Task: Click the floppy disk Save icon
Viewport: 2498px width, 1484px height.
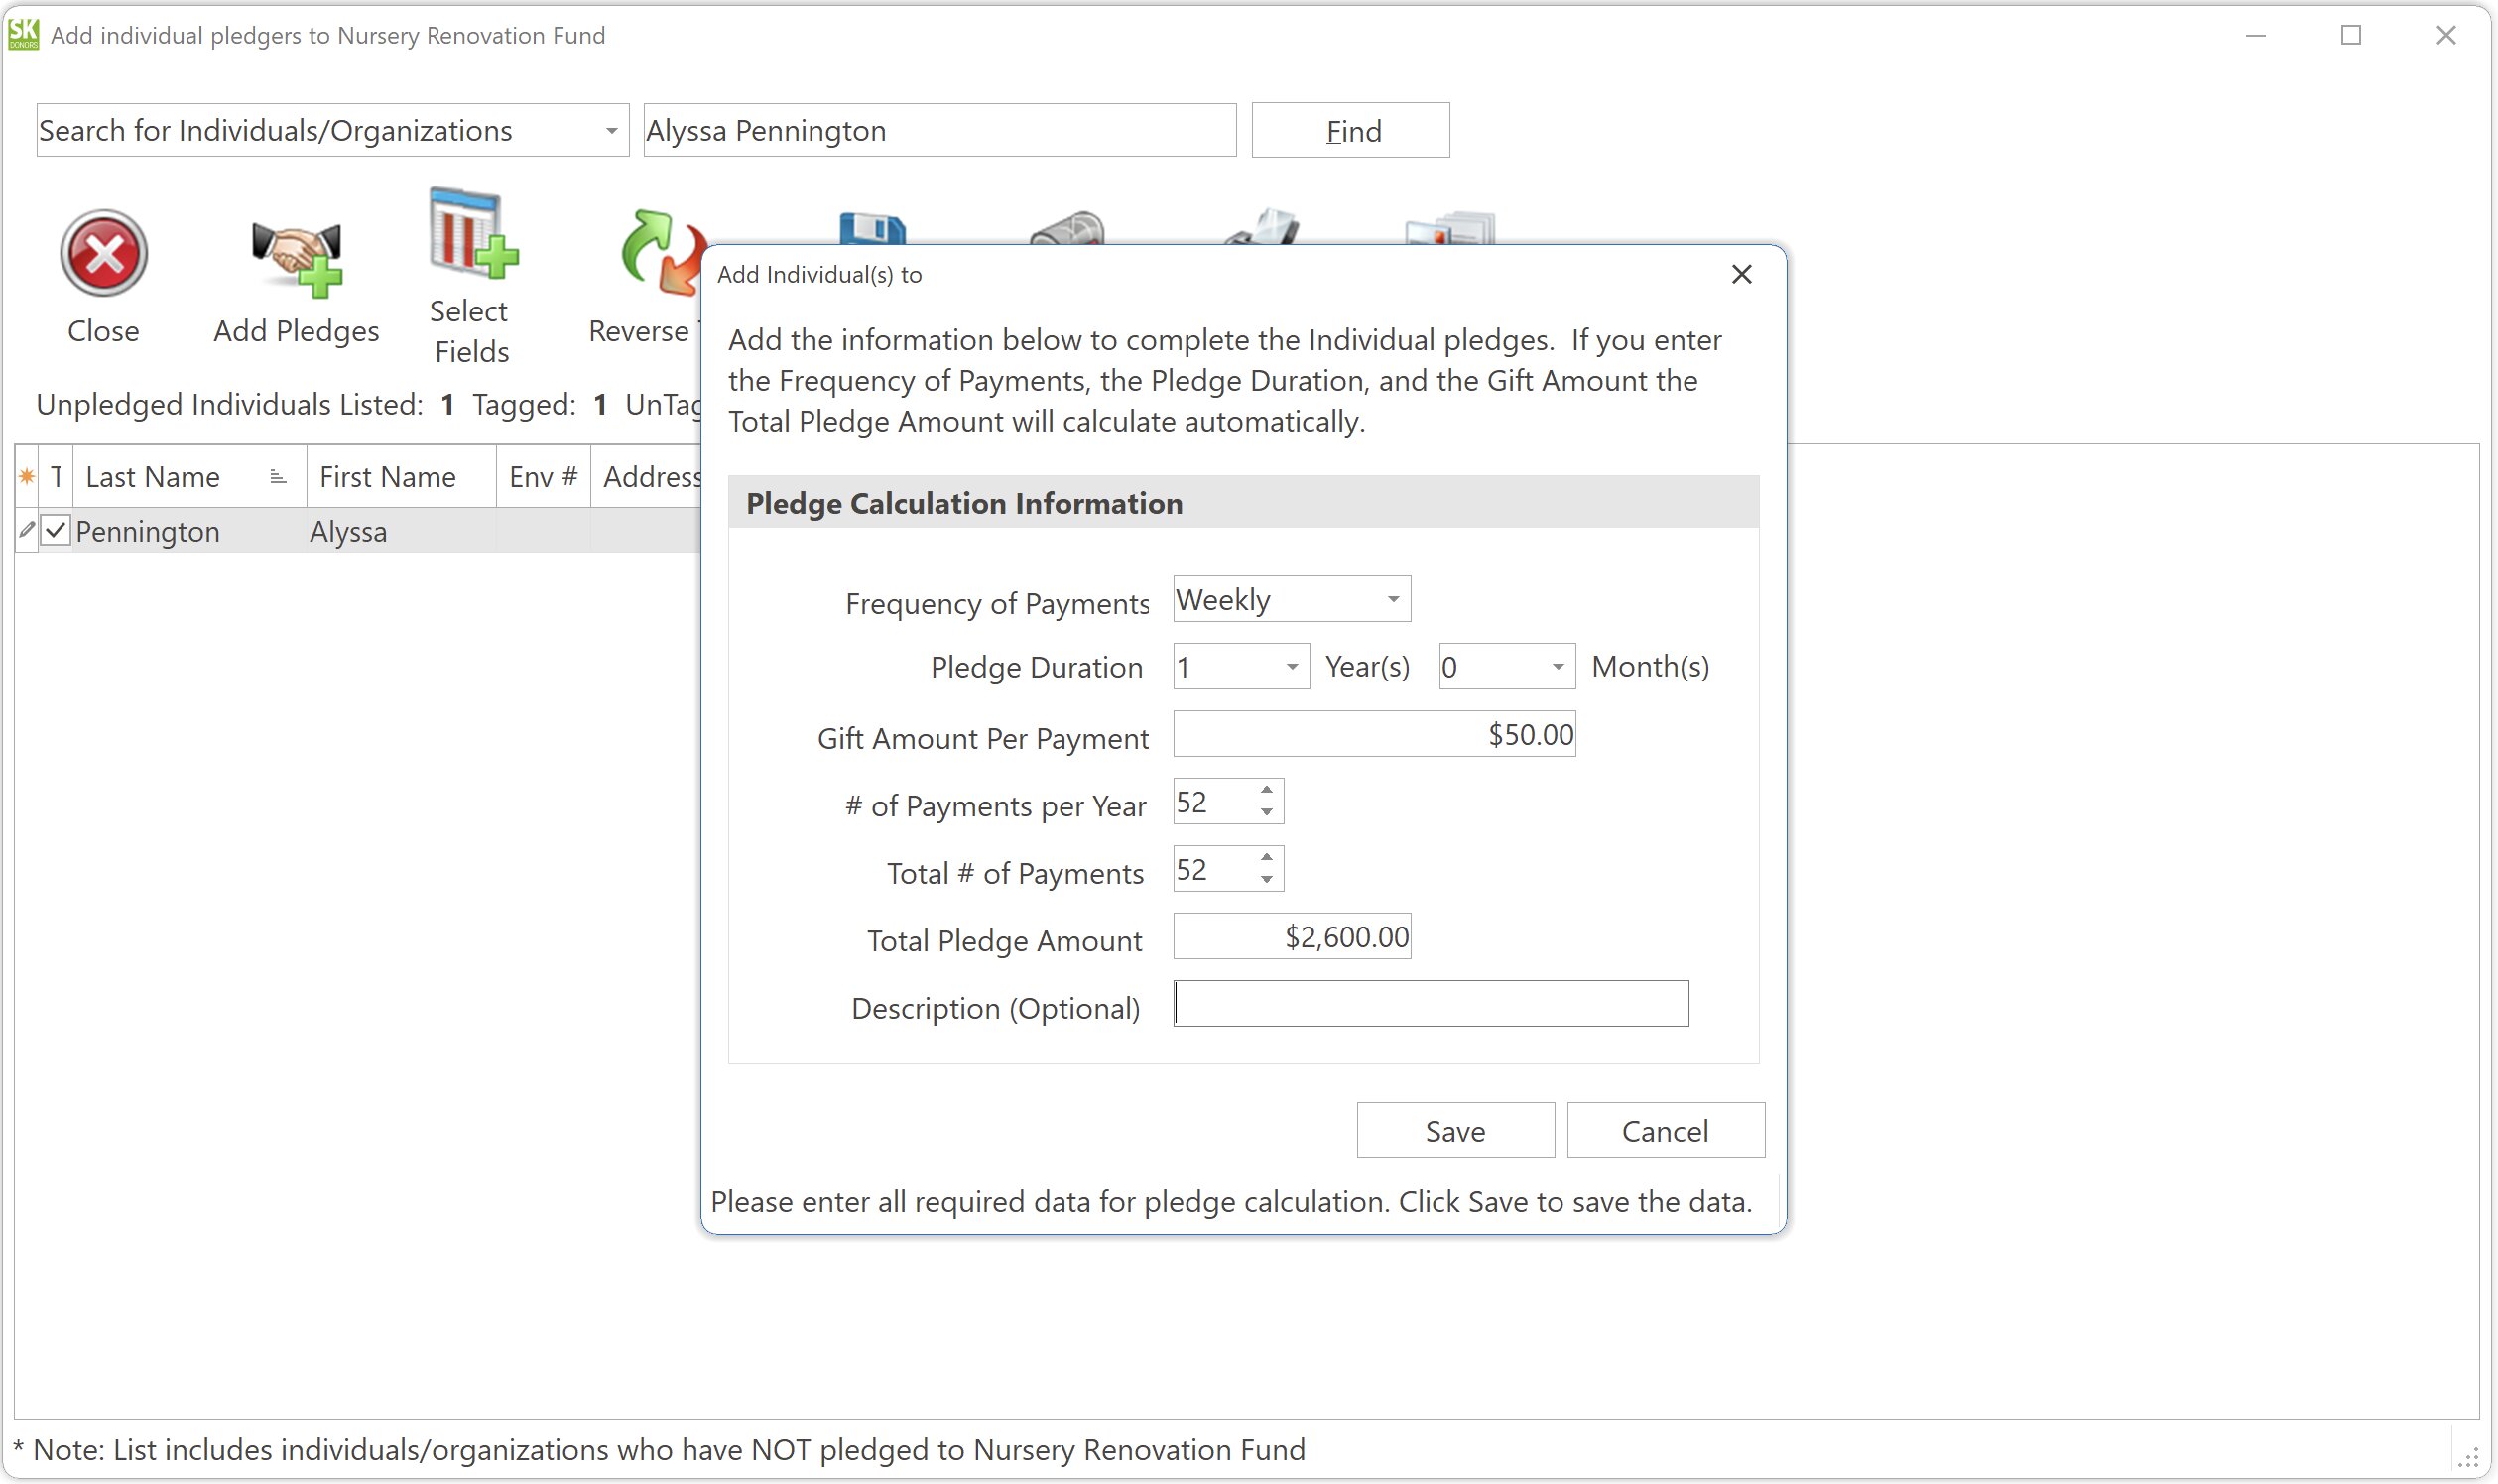Action: [x=874, y=230]
